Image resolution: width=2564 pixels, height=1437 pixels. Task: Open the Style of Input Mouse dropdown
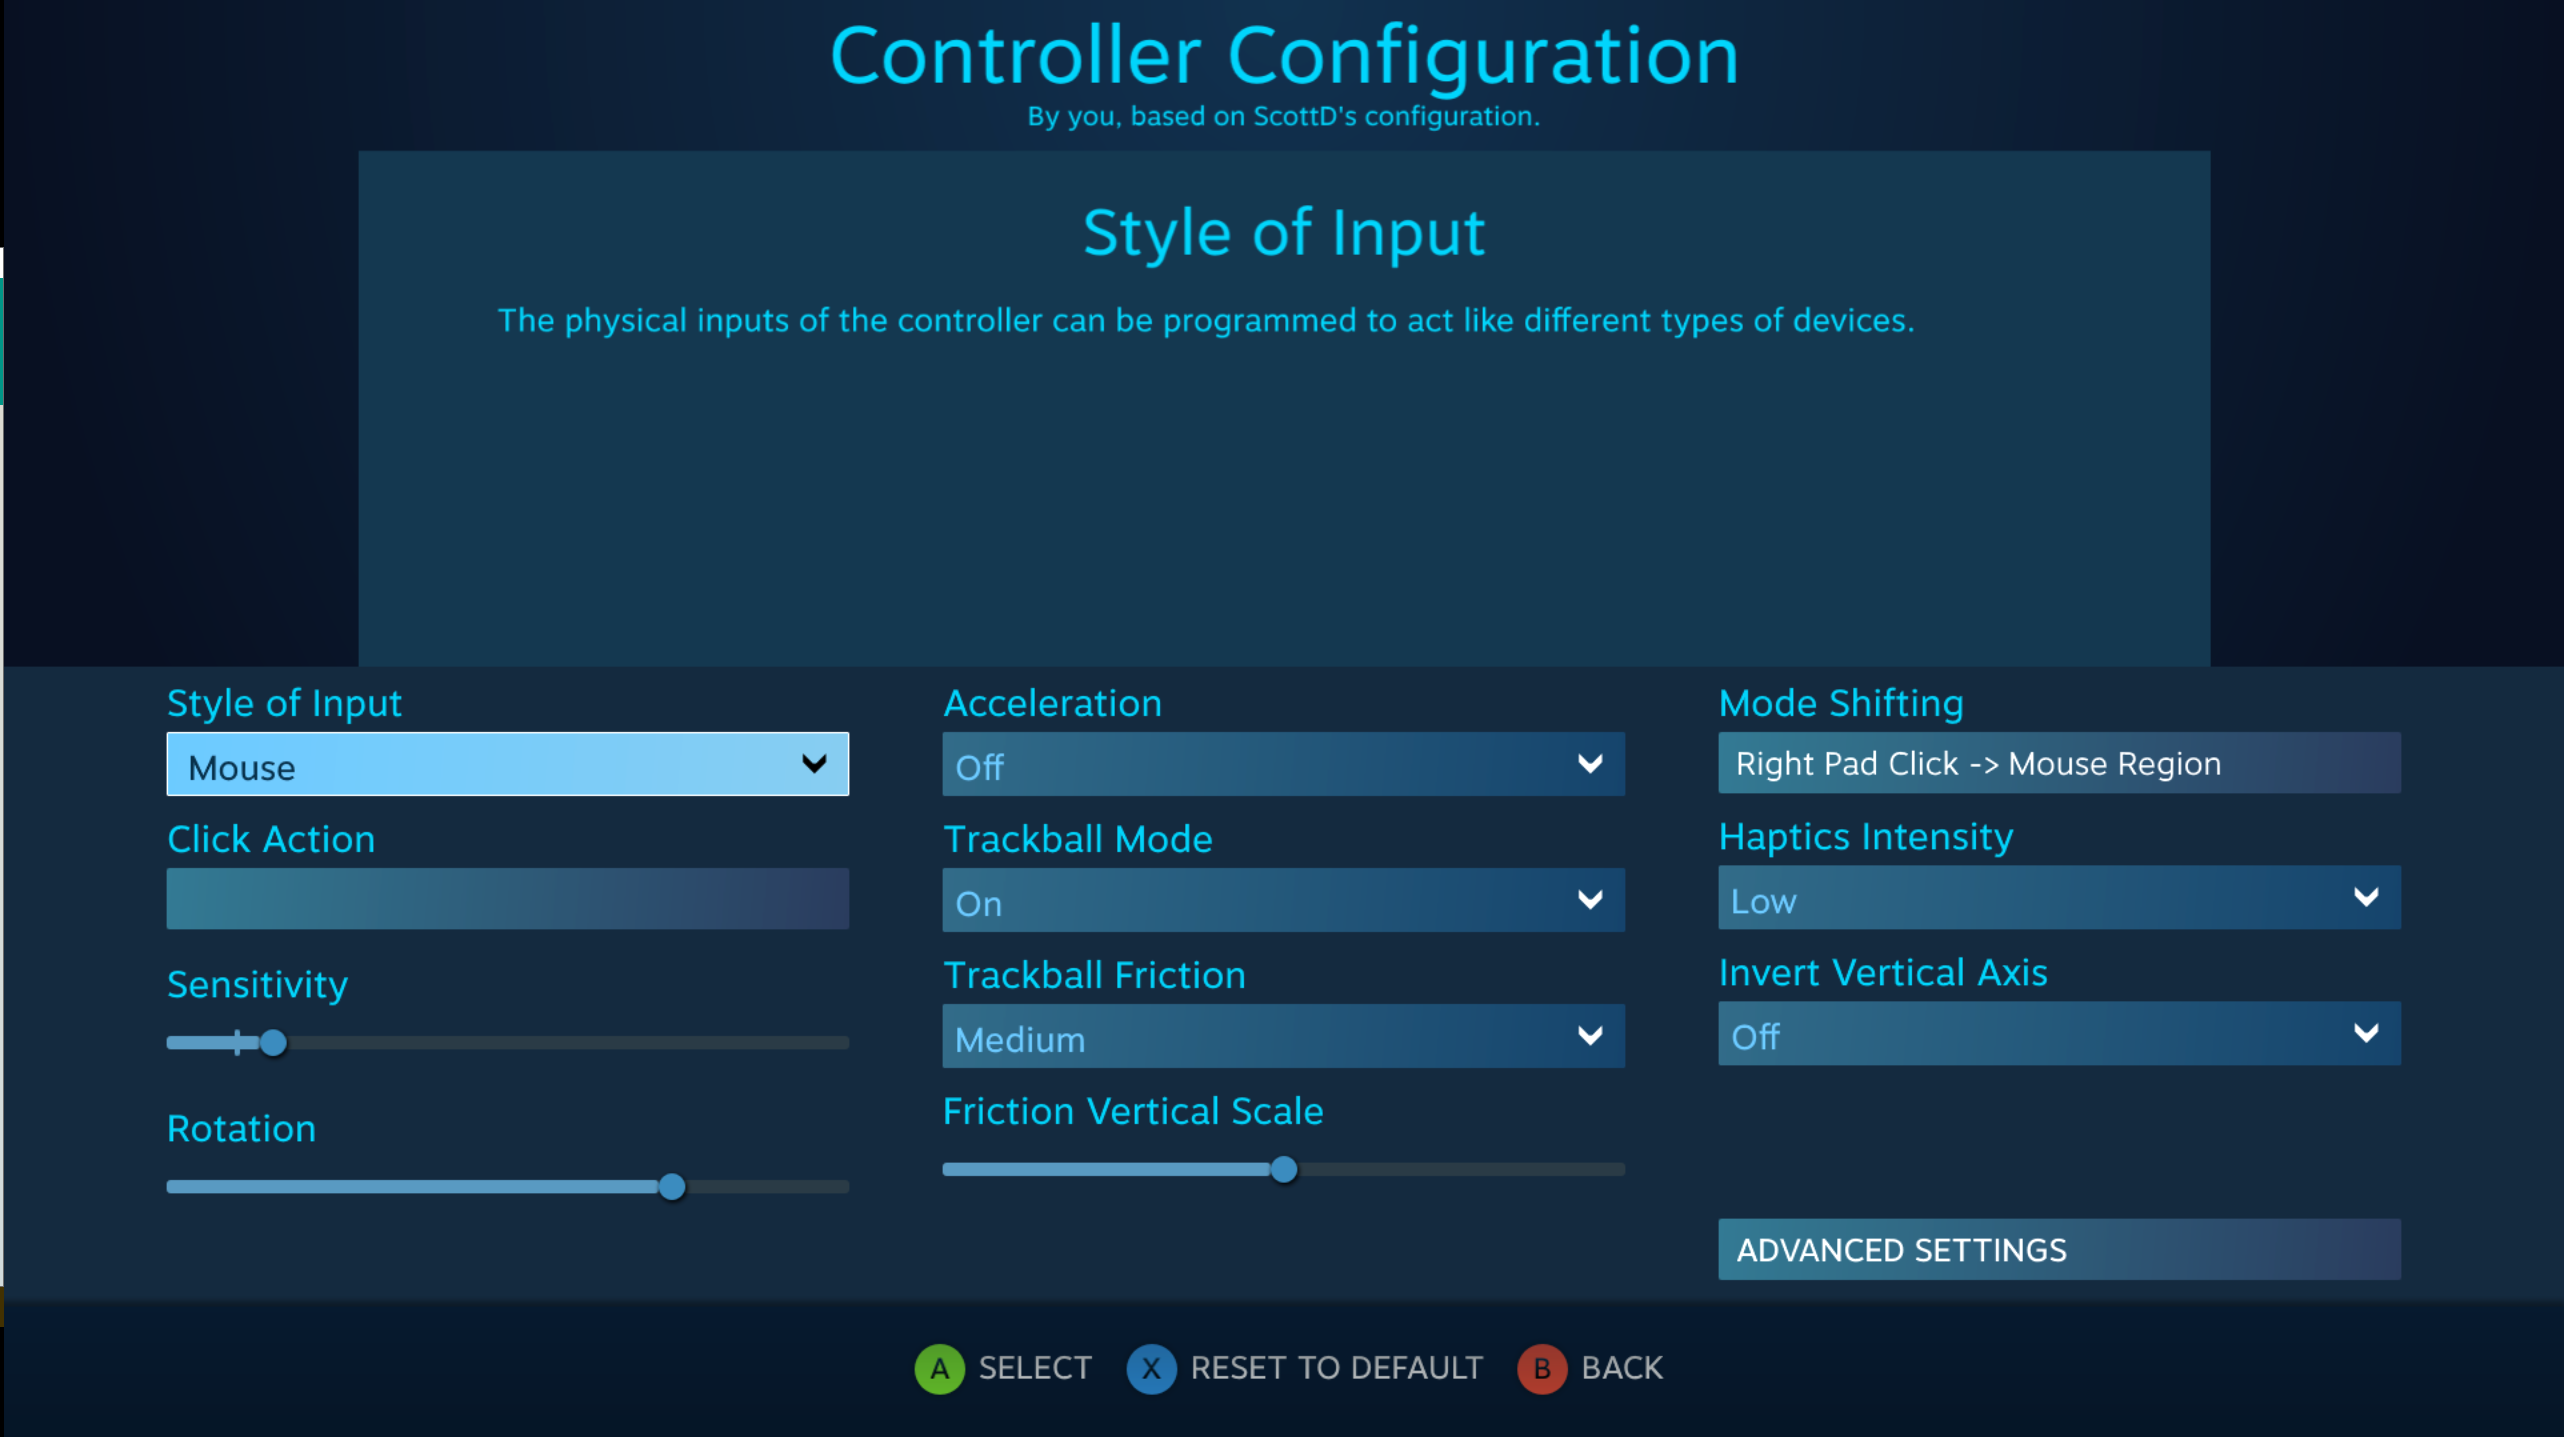pyautogui.click(x=507, y=764)
